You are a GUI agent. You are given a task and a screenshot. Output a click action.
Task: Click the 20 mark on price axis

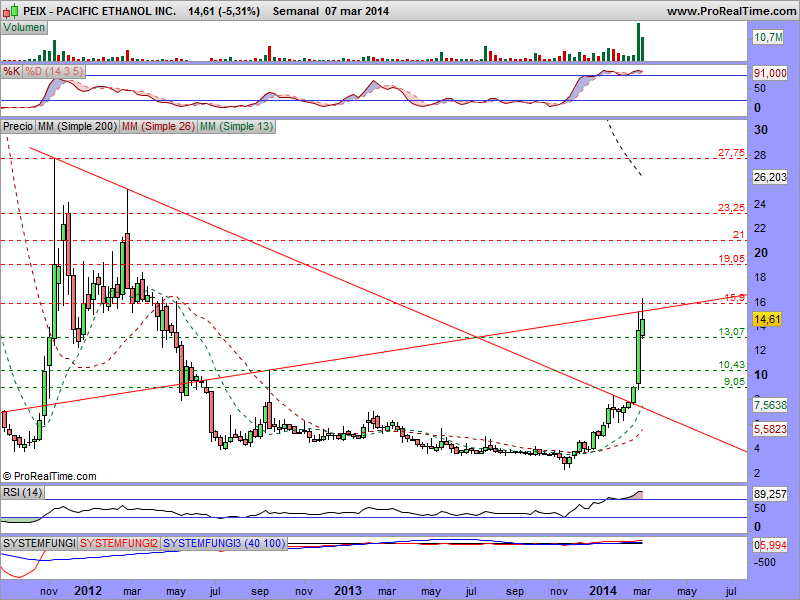click(761, 253)
